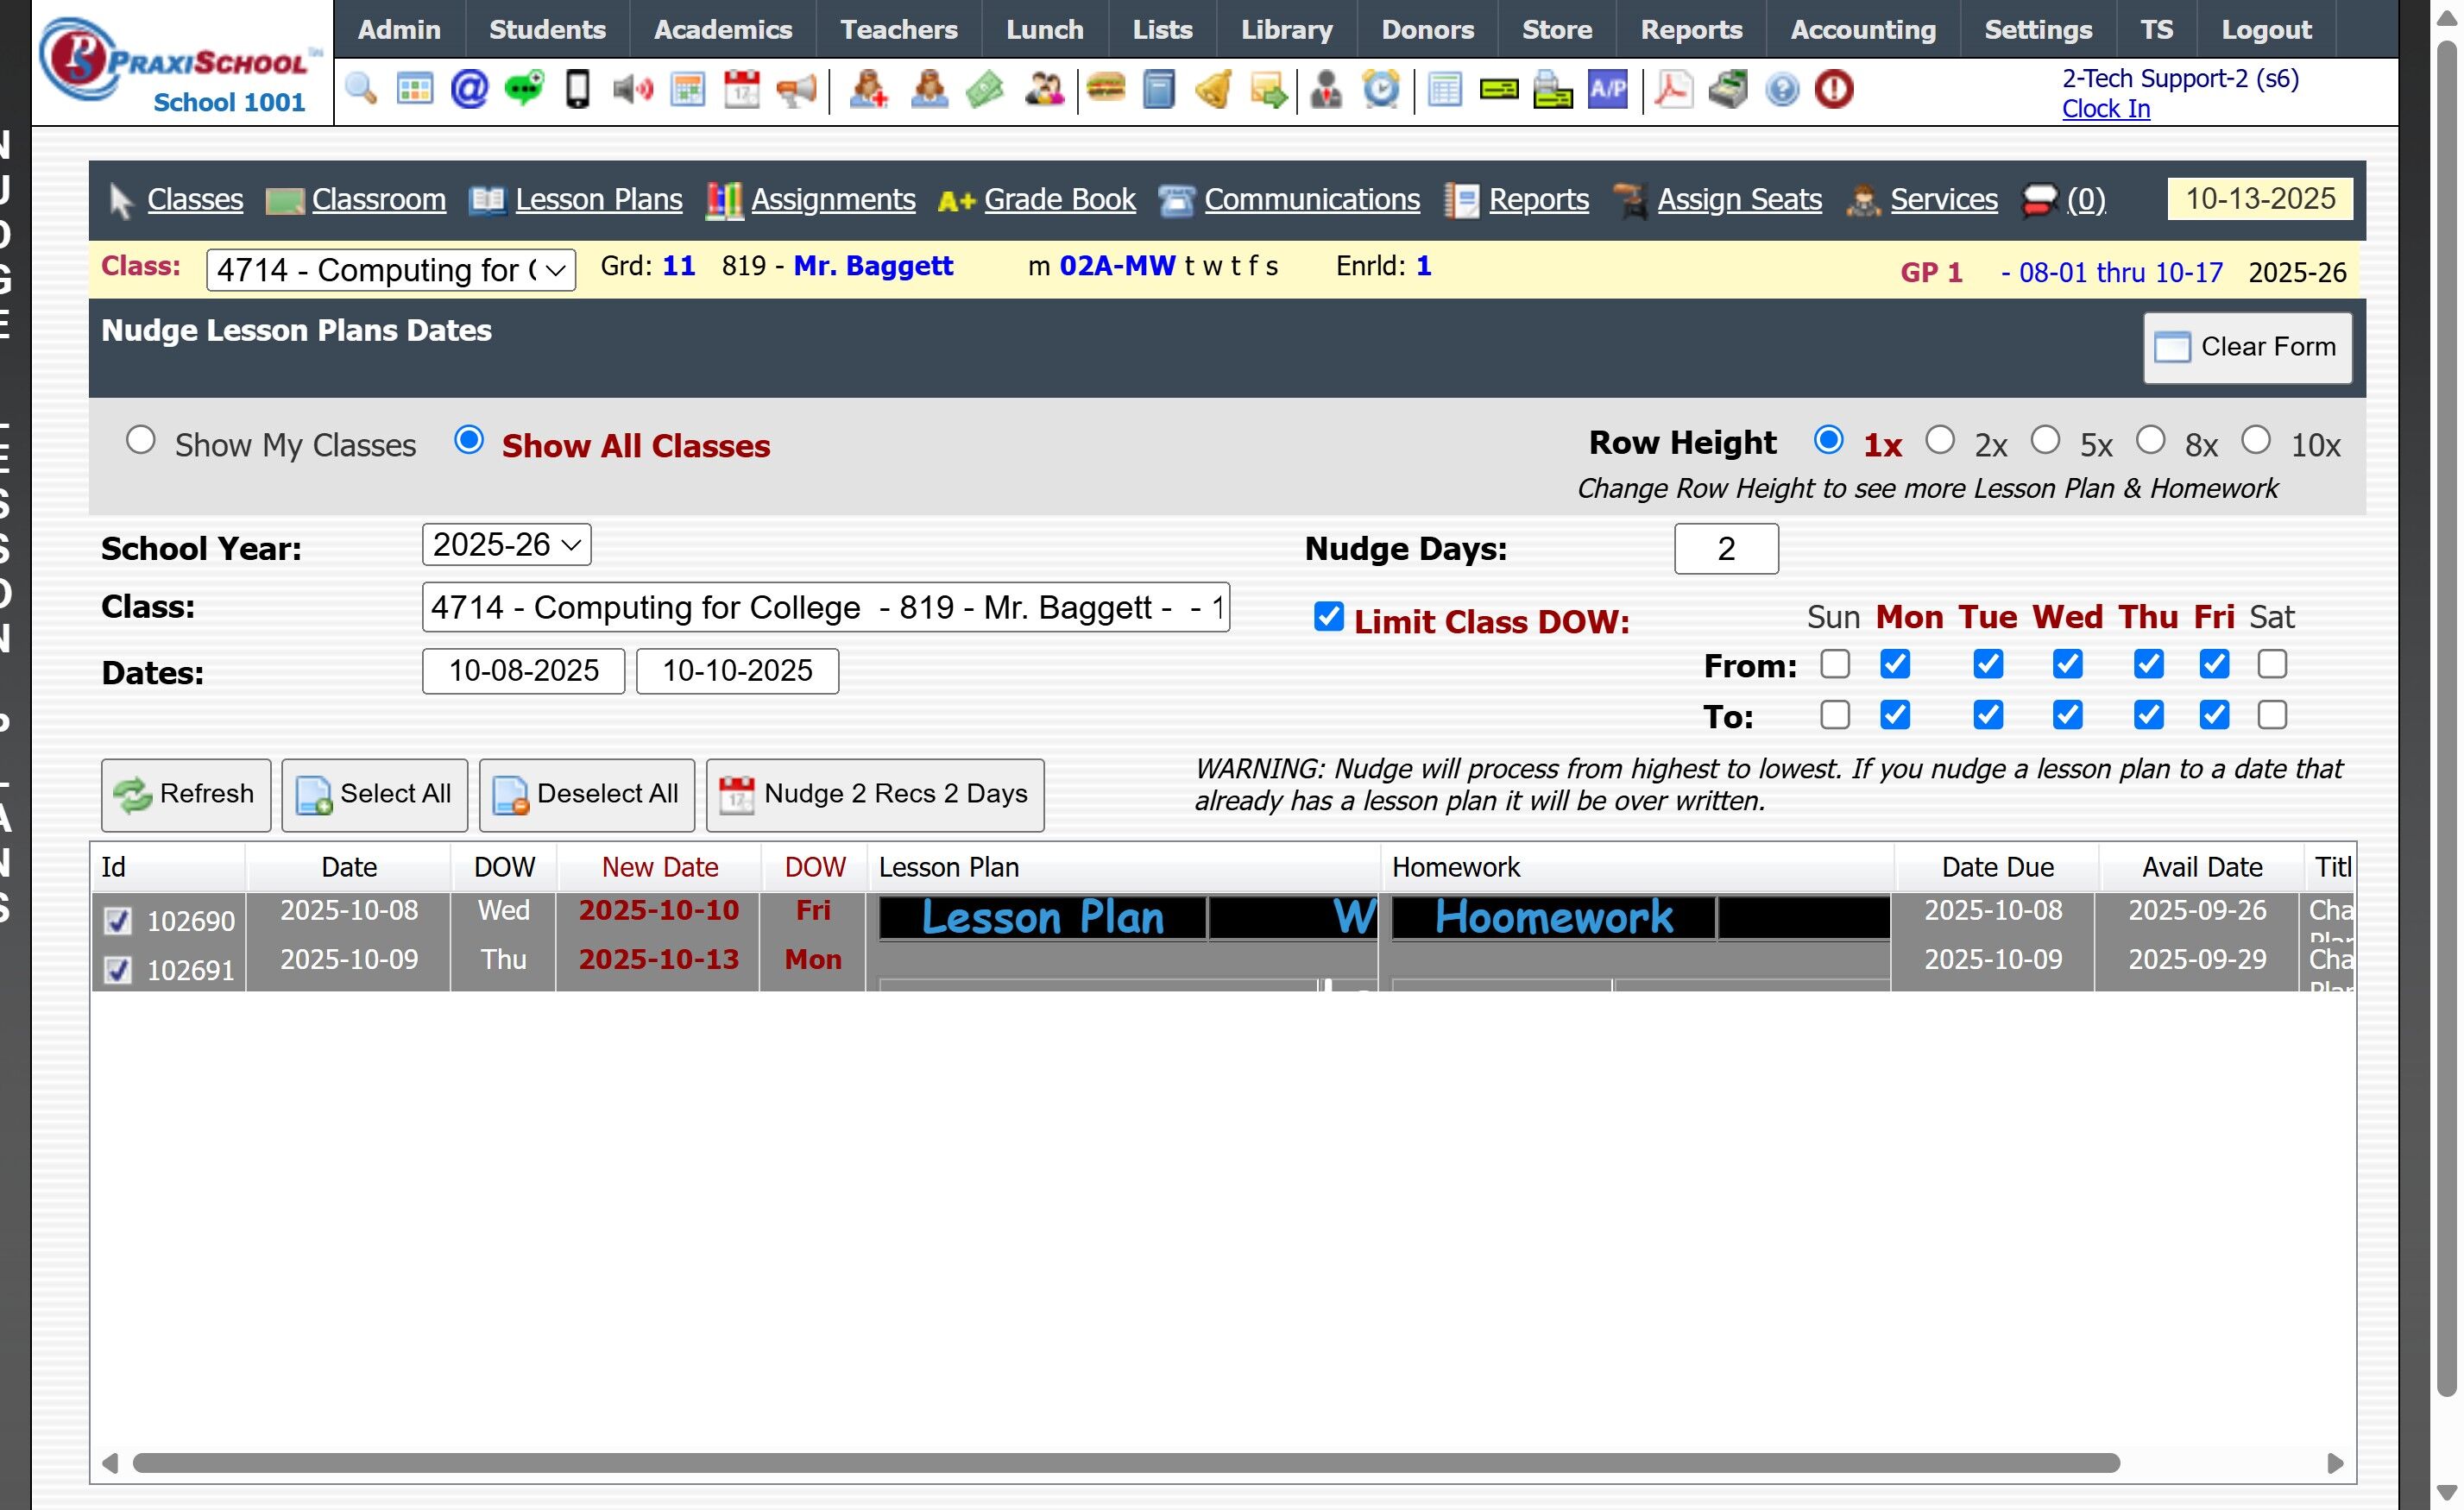Open the Academics menu
Viewport: 2464px width, 1510px height.
click(722, 30)
